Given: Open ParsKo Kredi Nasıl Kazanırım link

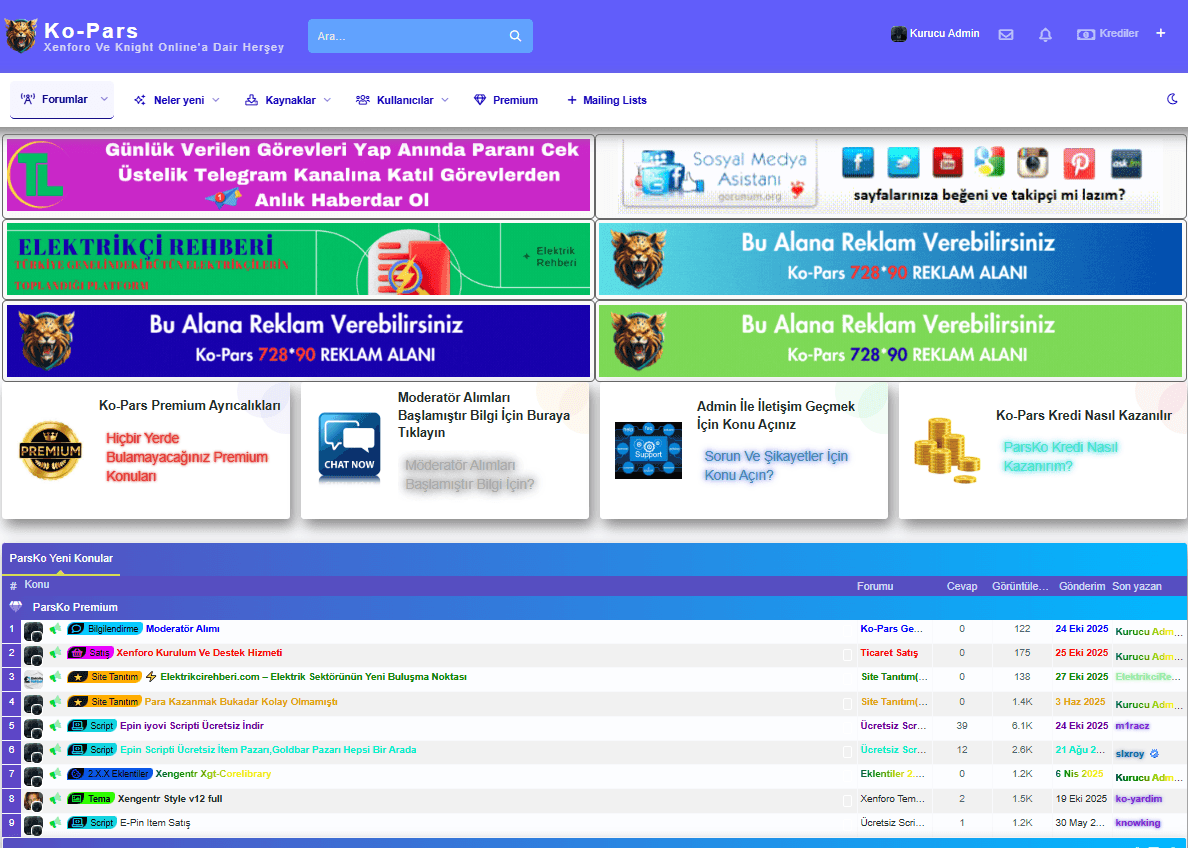Looking at the screenshot, I should pyautogui.click(x=1060, y=456).
